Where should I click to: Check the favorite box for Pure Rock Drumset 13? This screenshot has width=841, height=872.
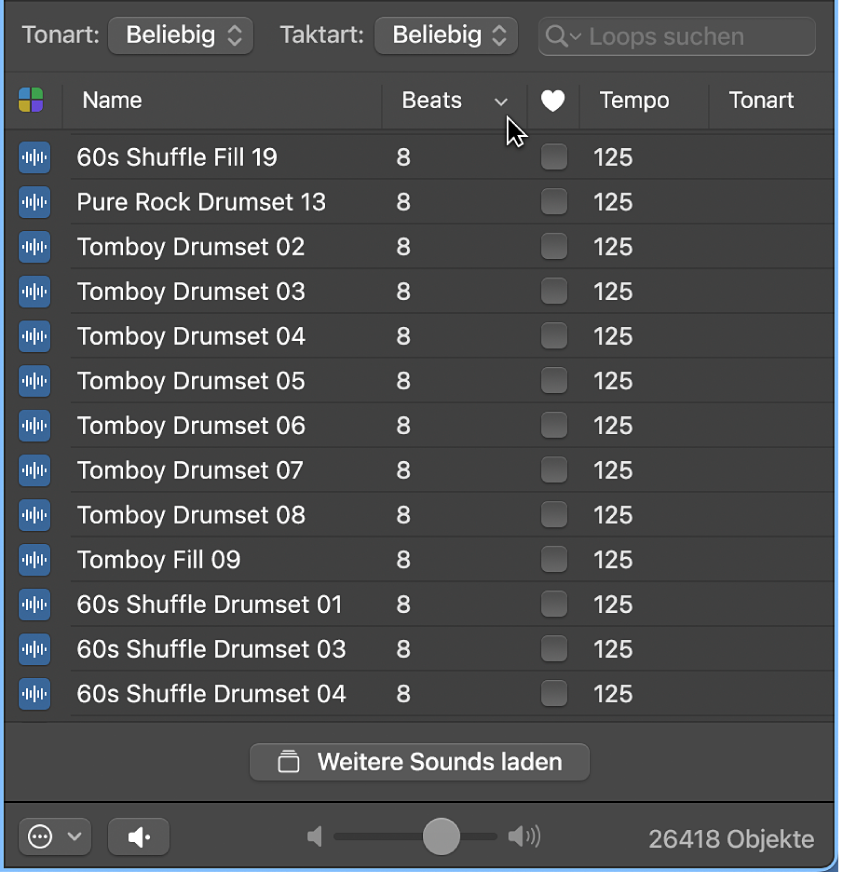point(553,202)
